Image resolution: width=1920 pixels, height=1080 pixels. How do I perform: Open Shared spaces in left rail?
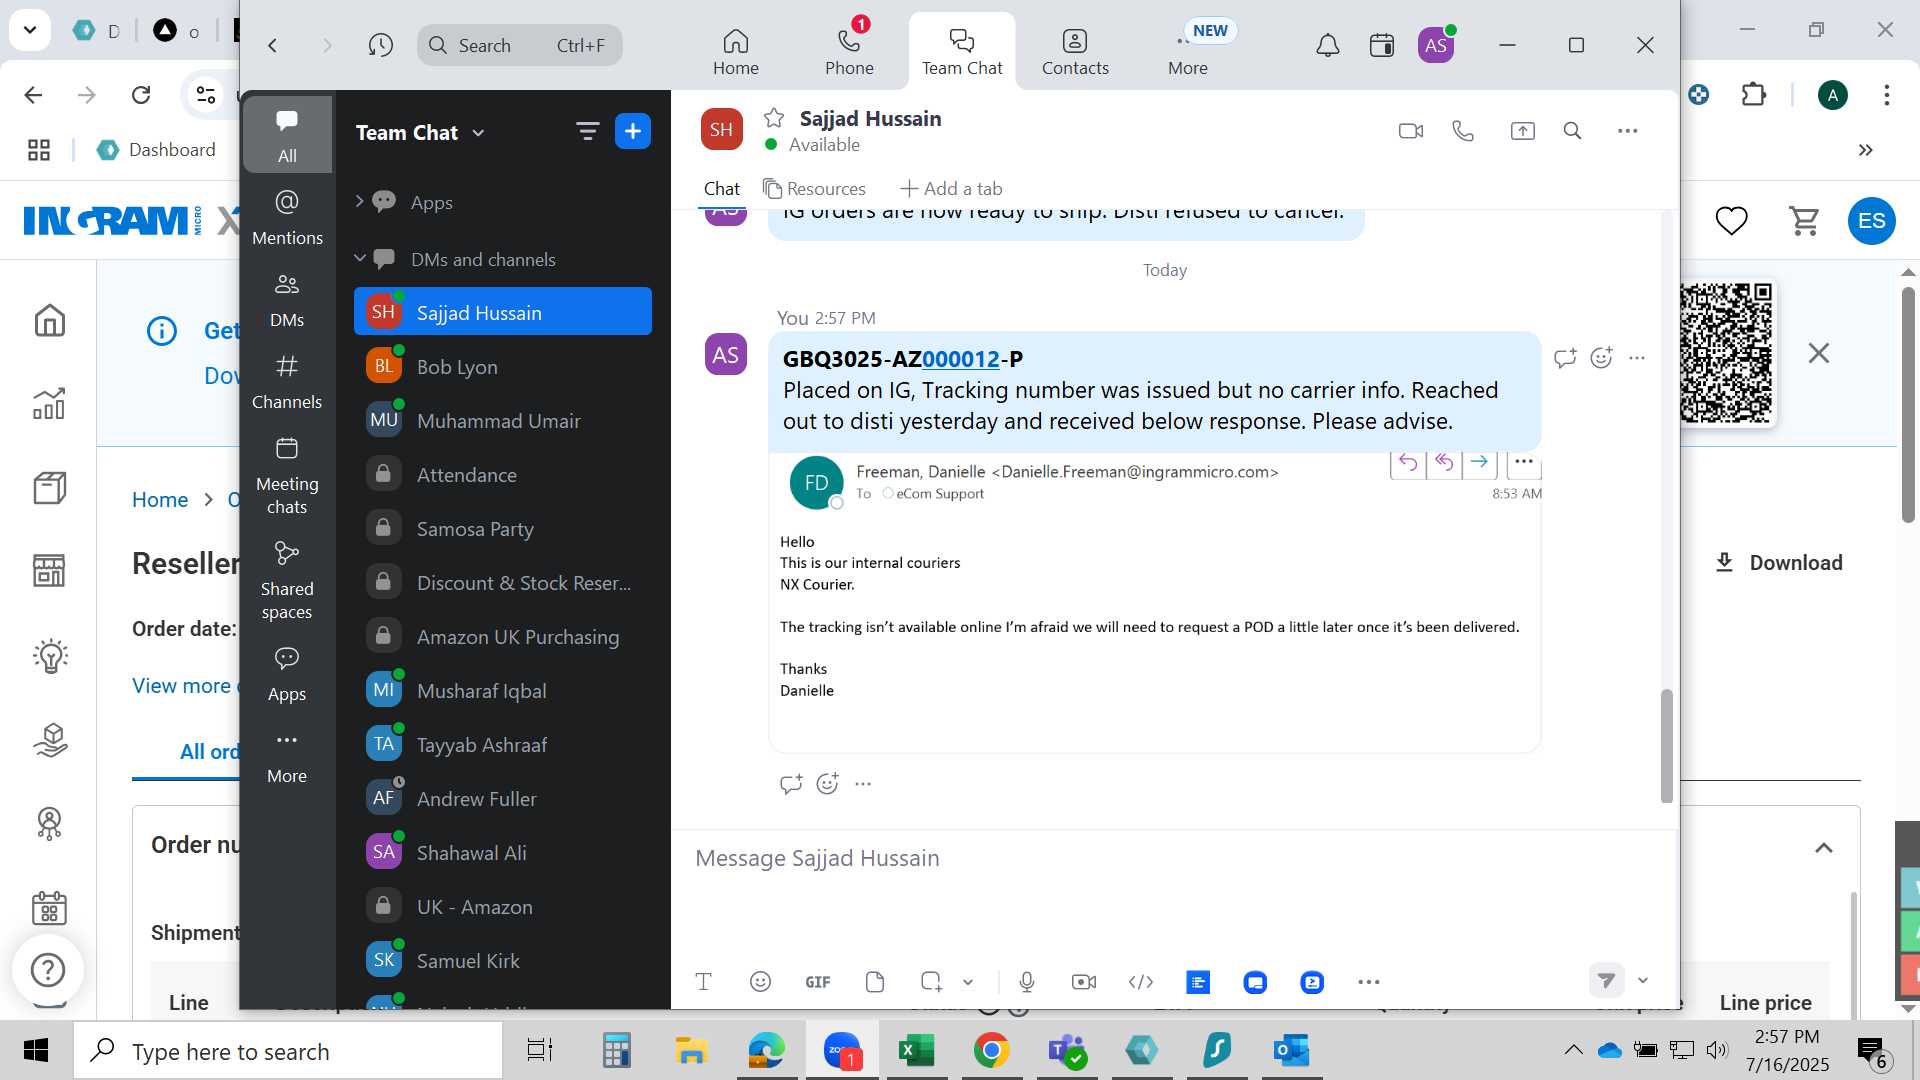[287, 581]
